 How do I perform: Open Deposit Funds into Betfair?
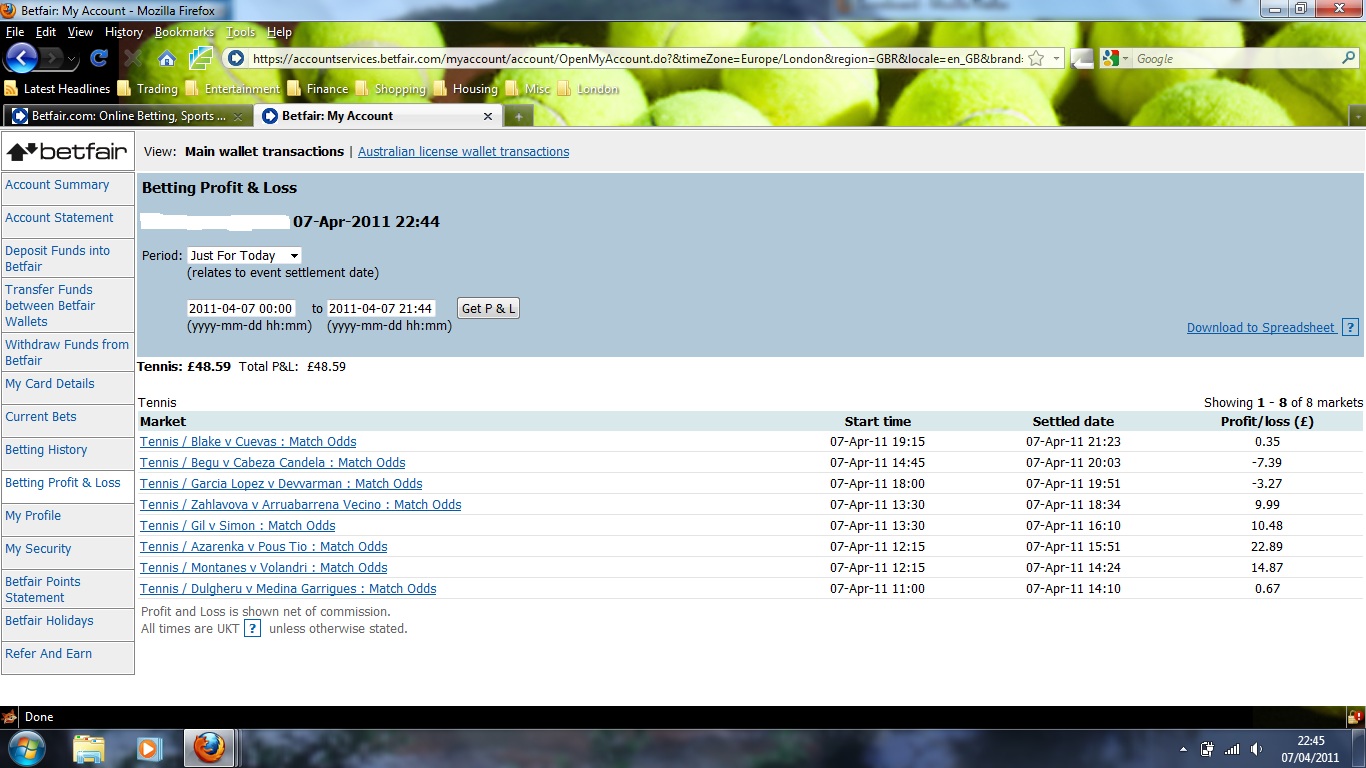point(57,259)
